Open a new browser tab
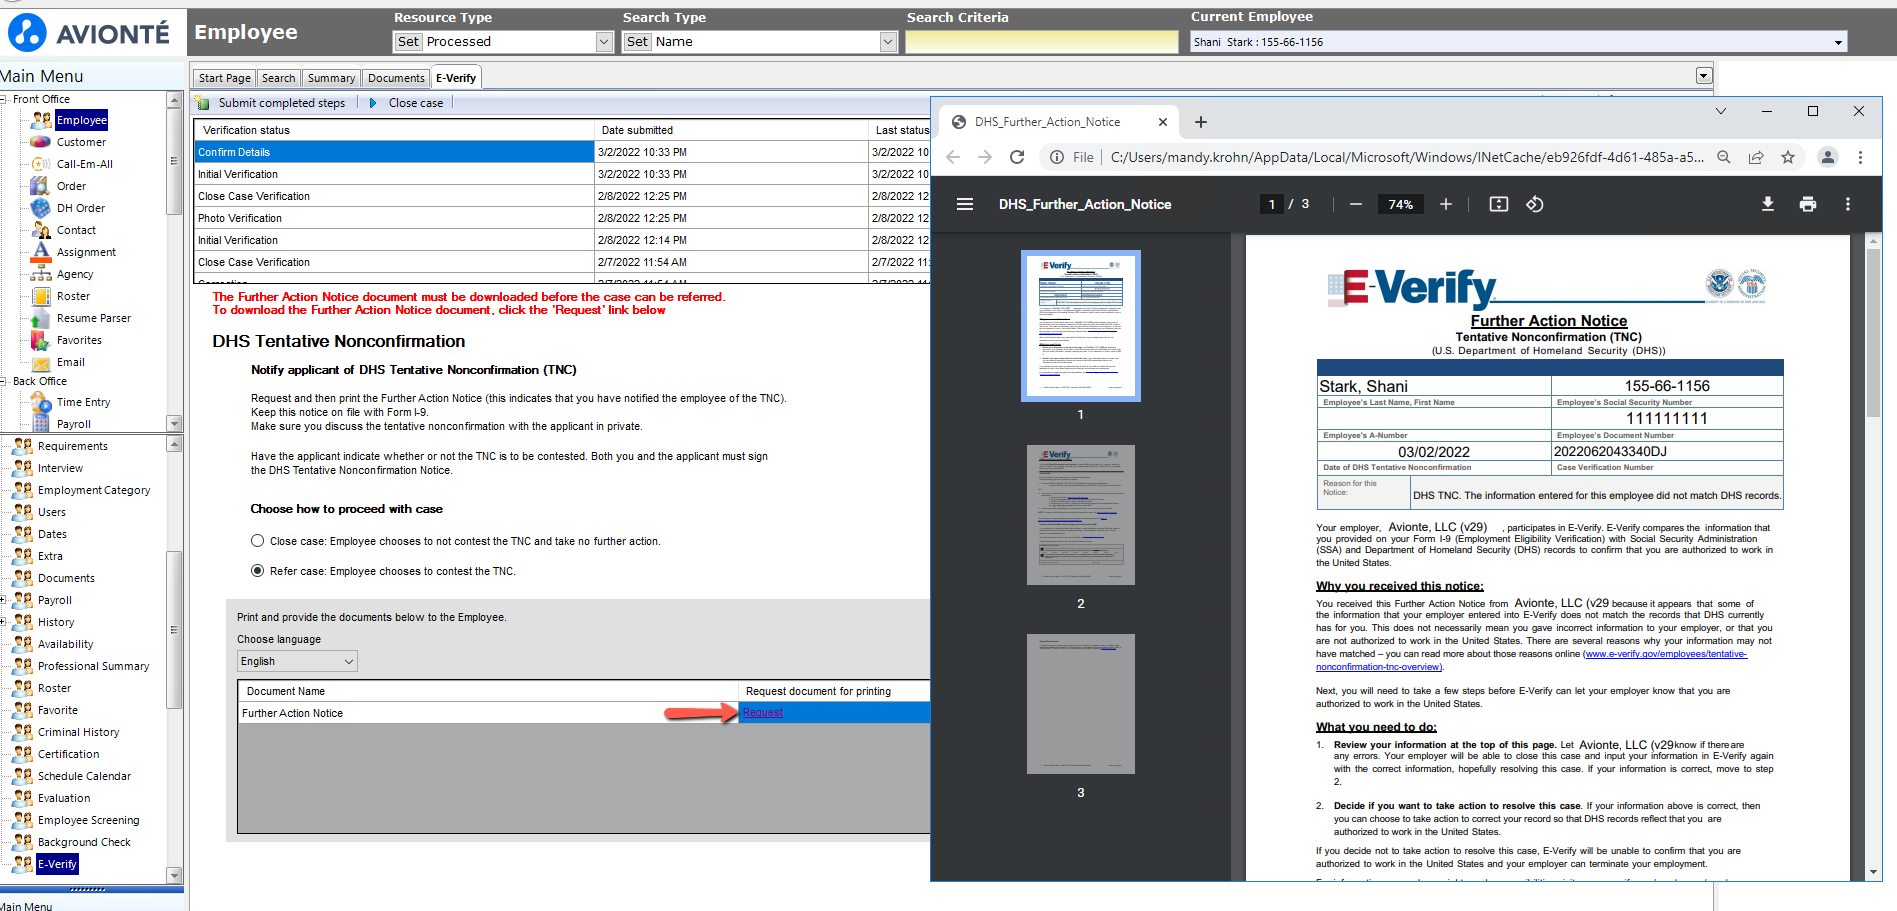 (1201, 122)
